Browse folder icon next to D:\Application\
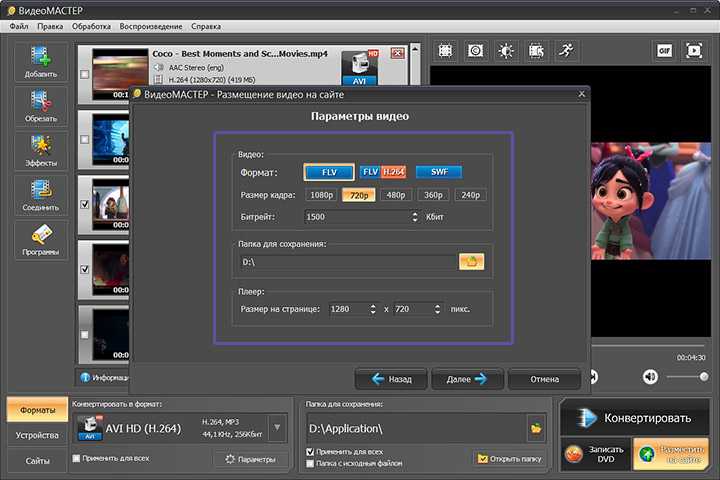The width and height of the screenshot is (720, 480). click(x=536, y=429)
